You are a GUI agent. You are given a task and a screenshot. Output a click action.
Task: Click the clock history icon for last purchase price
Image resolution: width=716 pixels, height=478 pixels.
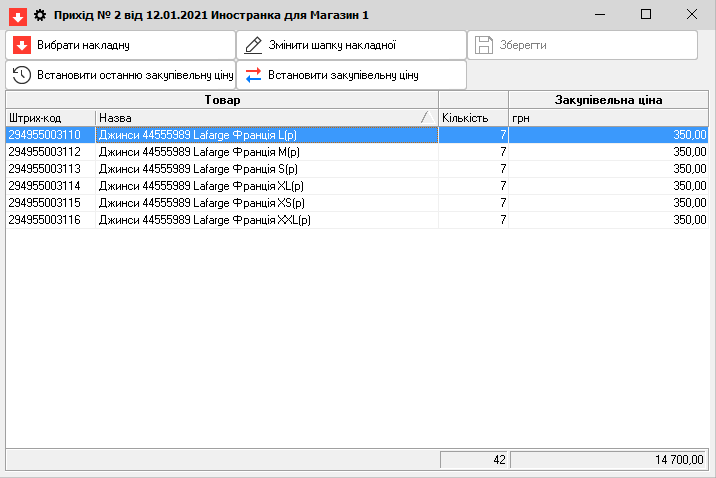(x=22, y=75)
